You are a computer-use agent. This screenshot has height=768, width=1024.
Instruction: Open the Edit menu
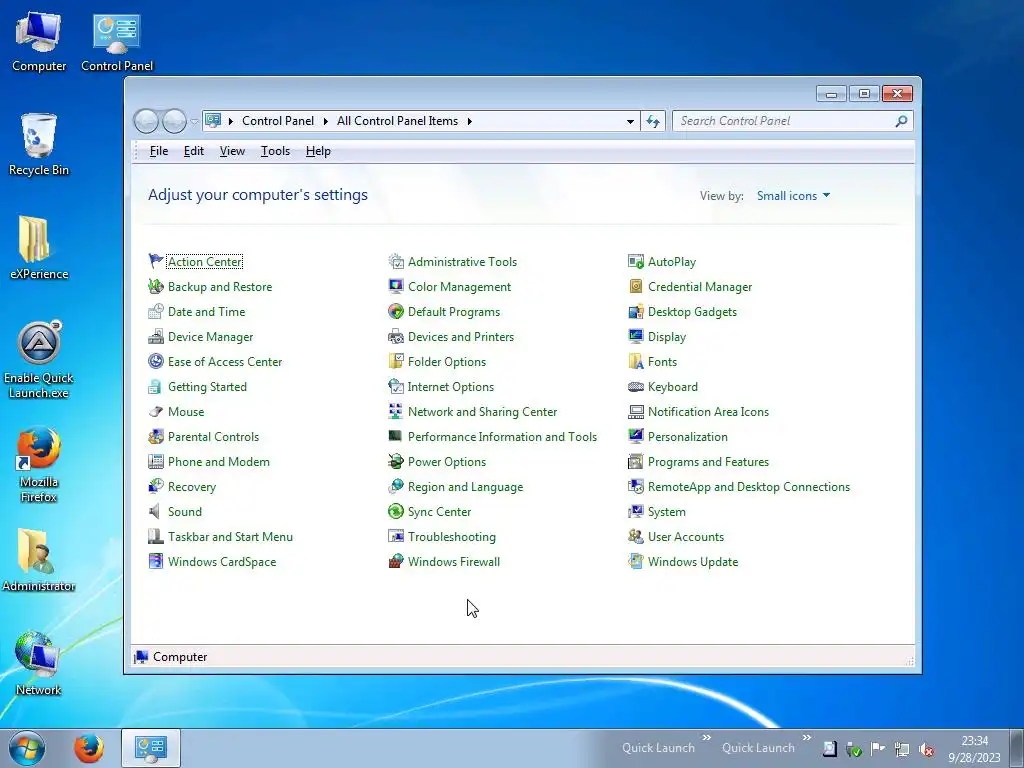[193, 151]
